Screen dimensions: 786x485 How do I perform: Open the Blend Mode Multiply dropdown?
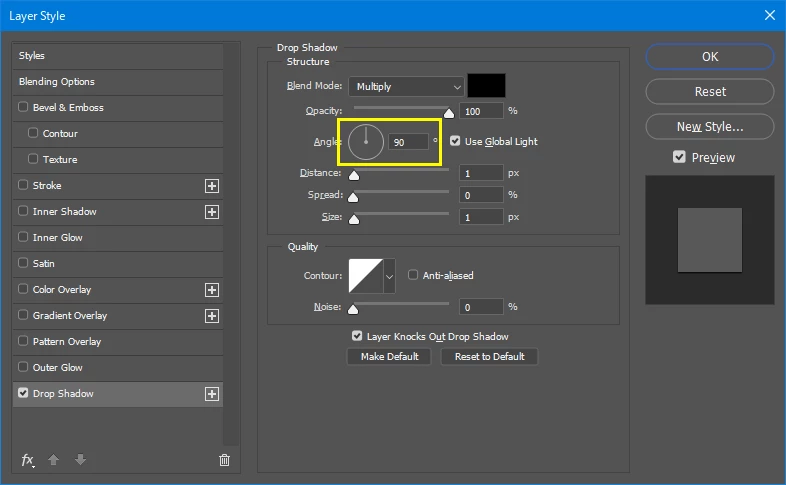pyautogui.click(x=406, y=86)
